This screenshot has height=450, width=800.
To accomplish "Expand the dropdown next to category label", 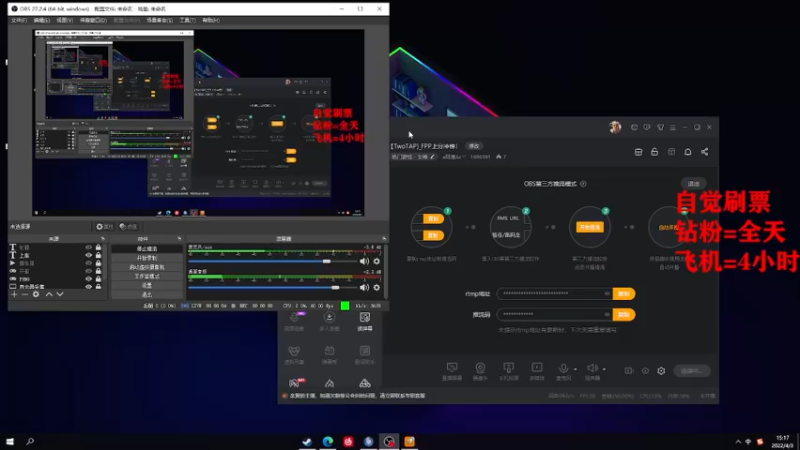I will [x=463, y=157].
